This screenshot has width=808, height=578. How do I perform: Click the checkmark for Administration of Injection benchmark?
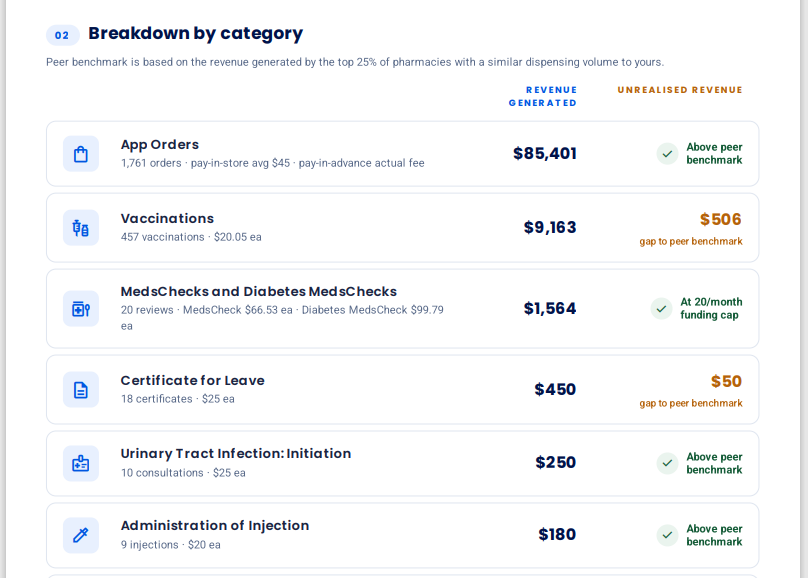667,535
